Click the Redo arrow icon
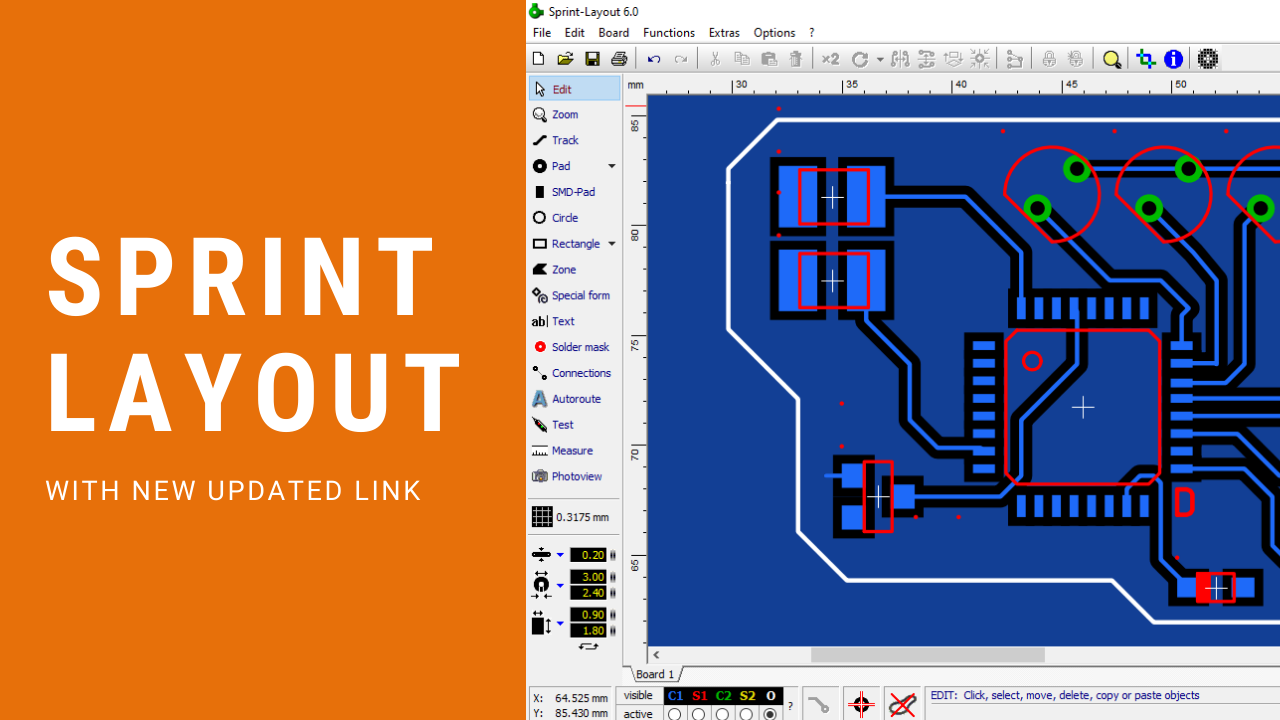This screenshot has height=720, width=1280. tap(681, 59)
